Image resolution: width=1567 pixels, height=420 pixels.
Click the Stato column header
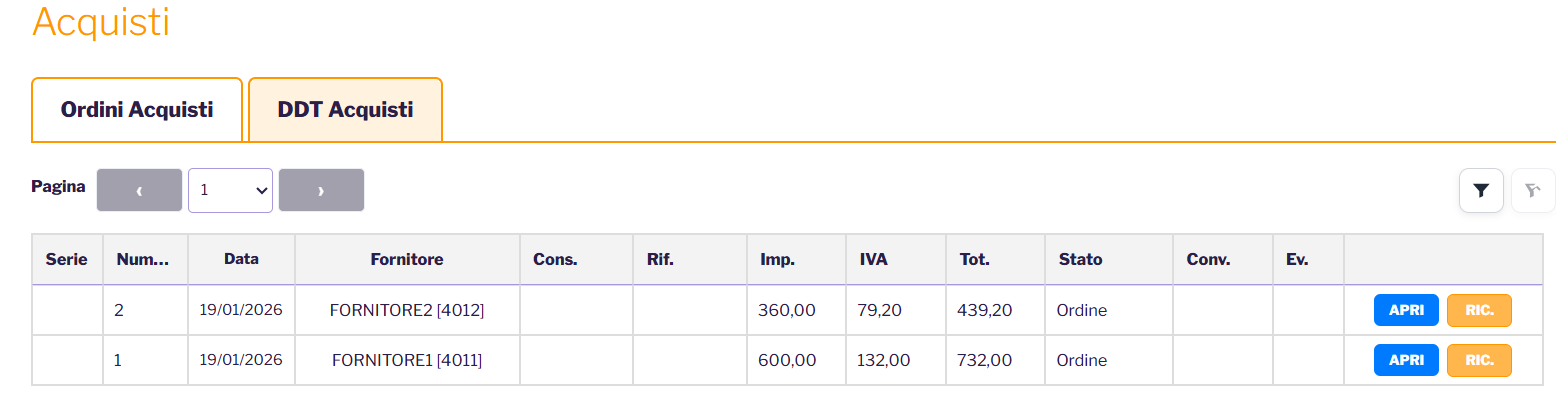point(1080,259)
